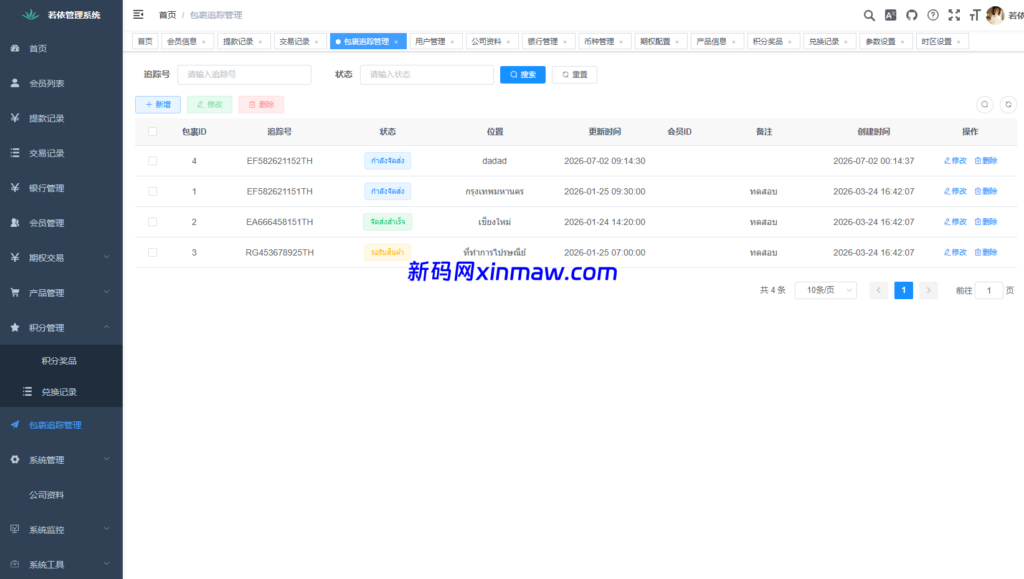Collapse the 积分管理 sidebar menu

point(61,328)
